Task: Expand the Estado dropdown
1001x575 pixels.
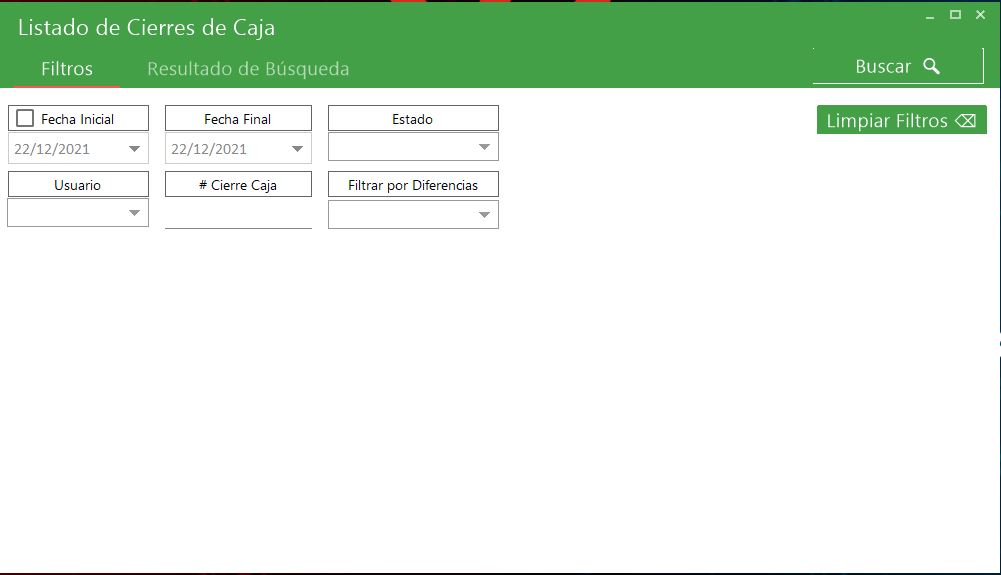Action: [484, 147]
